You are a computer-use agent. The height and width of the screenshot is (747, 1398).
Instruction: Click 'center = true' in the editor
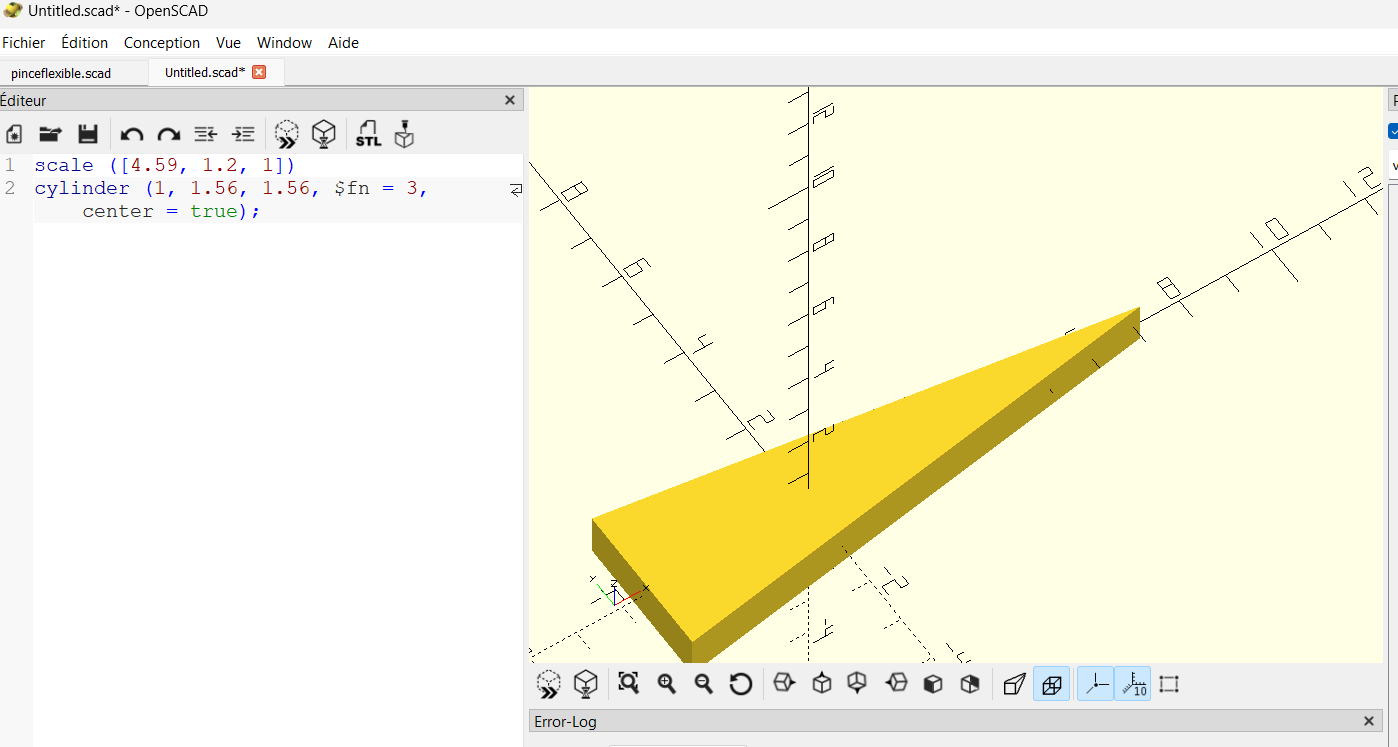(160, 211)
